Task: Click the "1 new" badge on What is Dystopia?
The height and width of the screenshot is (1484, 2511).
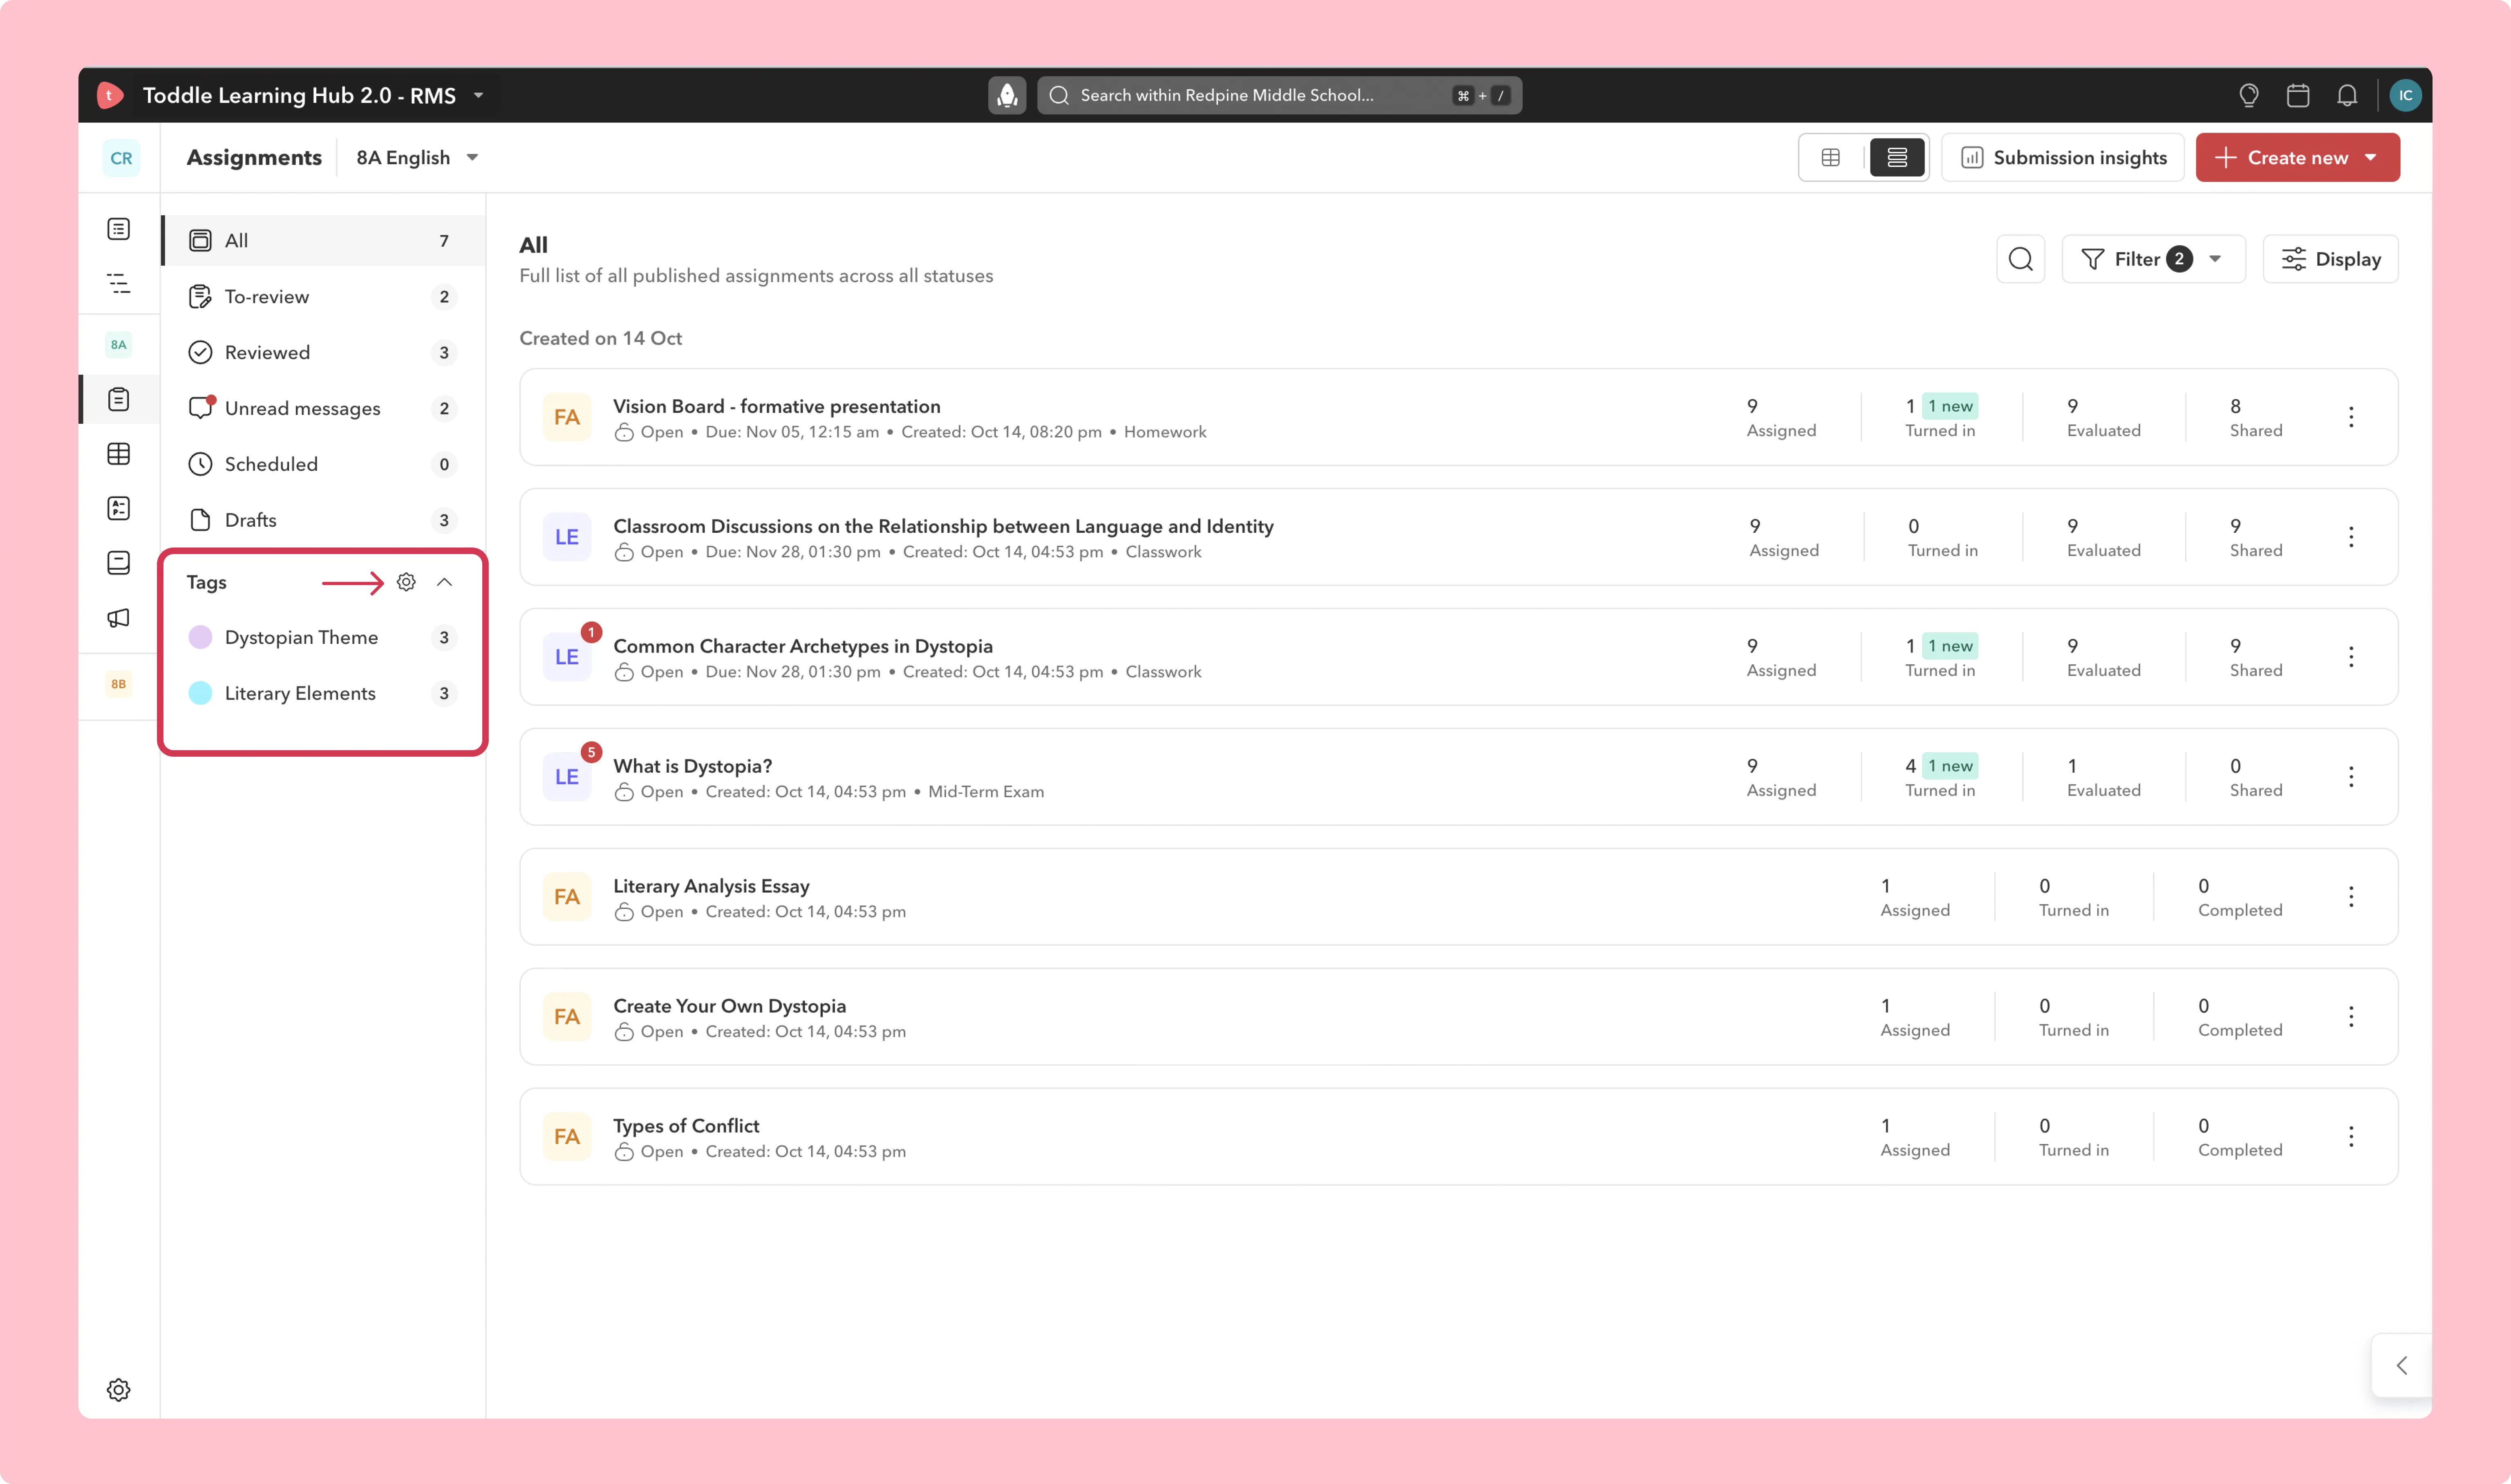Action: [1950, 766]
